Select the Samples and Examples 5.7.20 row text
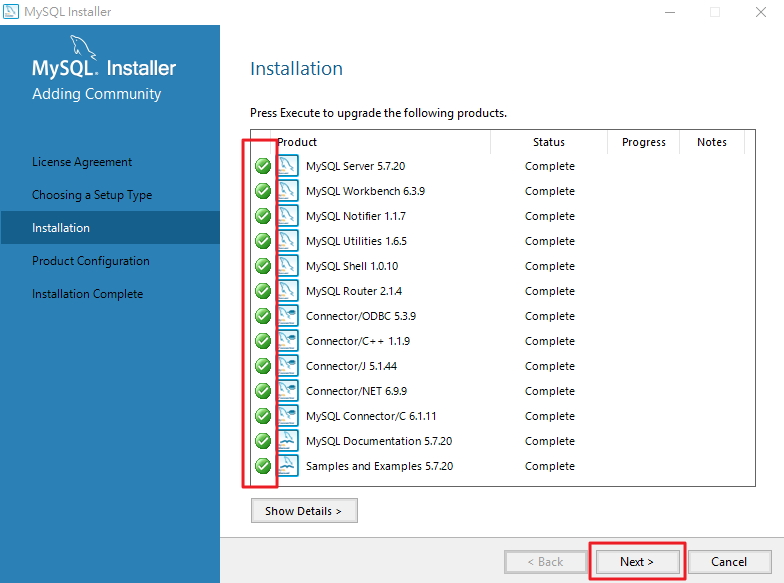The width and height of the screenshot is (784, 583). (380, 466)
